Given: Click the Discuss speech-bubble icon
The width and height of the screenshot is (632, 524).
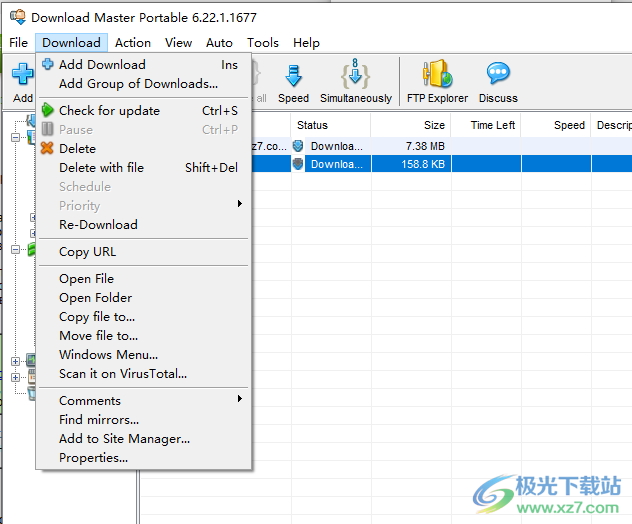Looking at the screenshot, I should click(x=498, y=73).
